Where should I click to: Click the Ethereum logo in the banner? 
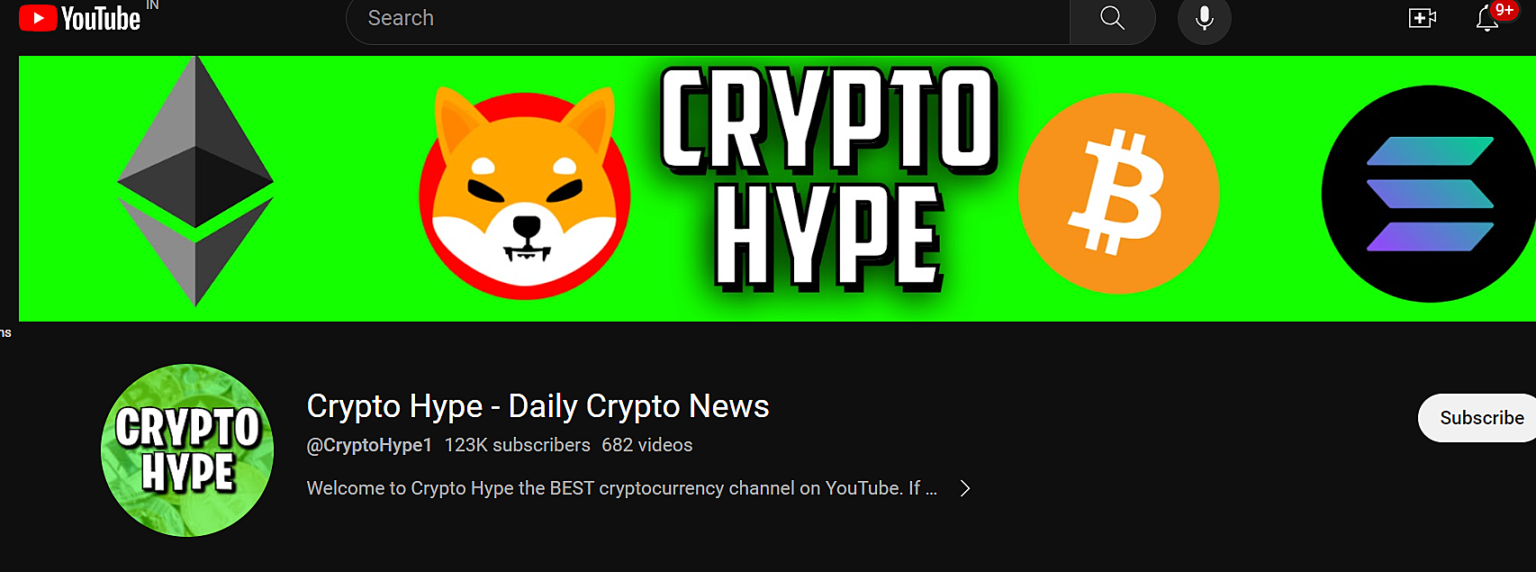(195, 181)
